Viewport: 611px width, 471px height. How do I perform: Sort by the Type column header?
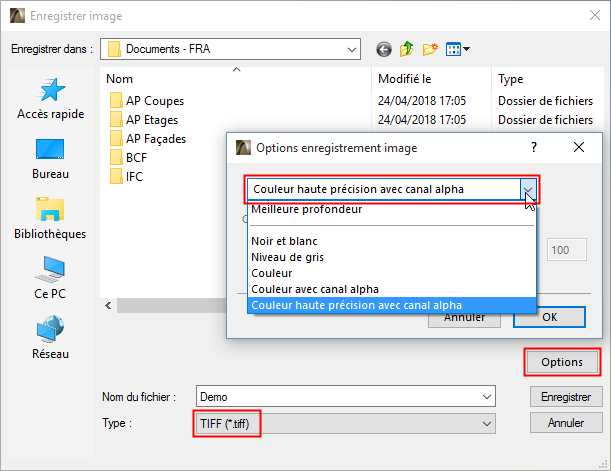tap(547, 79)
